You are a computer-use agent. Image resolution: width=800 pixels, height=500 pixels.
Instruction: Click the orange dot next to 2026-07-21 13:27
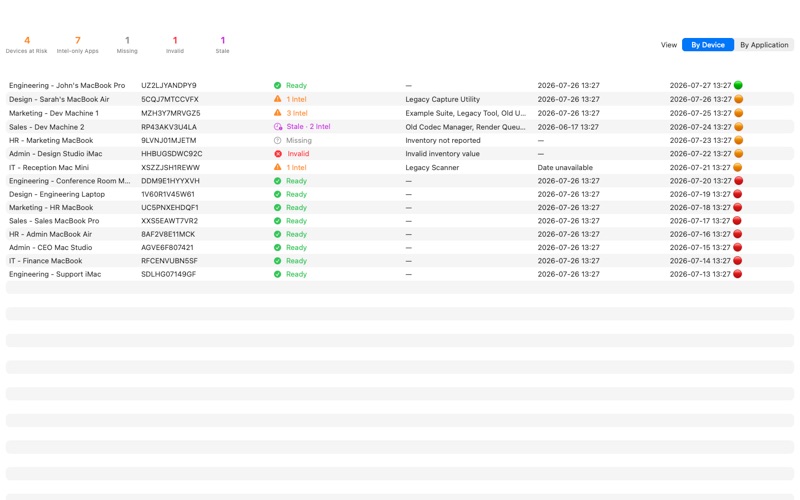(x=738, y=167)
